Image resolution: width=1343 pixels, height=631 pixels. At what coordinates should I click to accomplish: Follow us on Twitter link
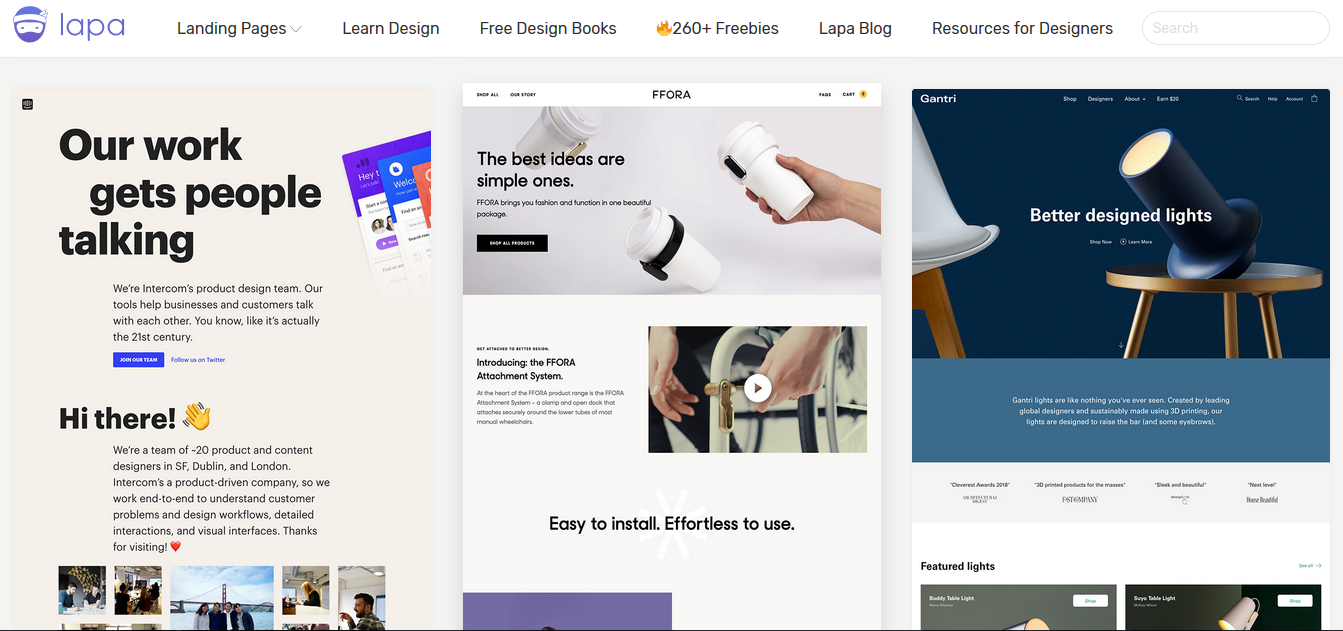[198, 360]
